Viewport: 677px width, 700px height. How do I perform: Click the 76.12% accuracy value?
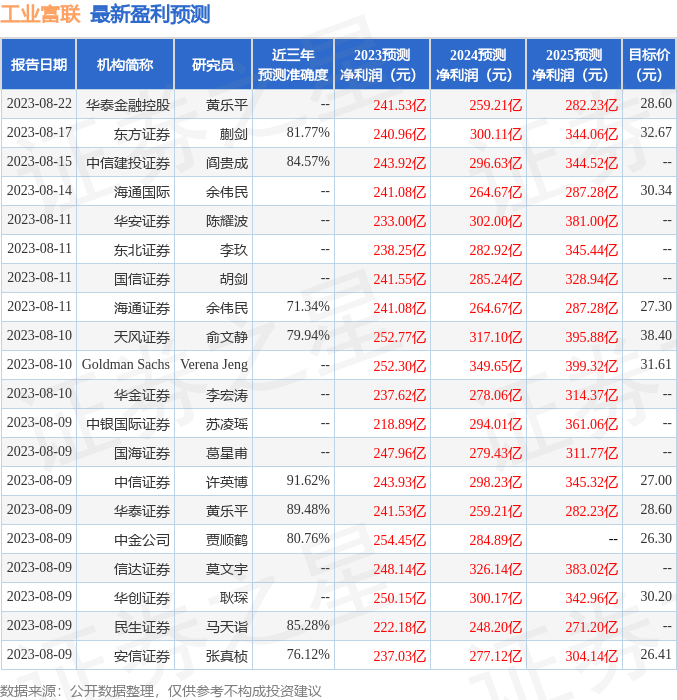point(308,655)
